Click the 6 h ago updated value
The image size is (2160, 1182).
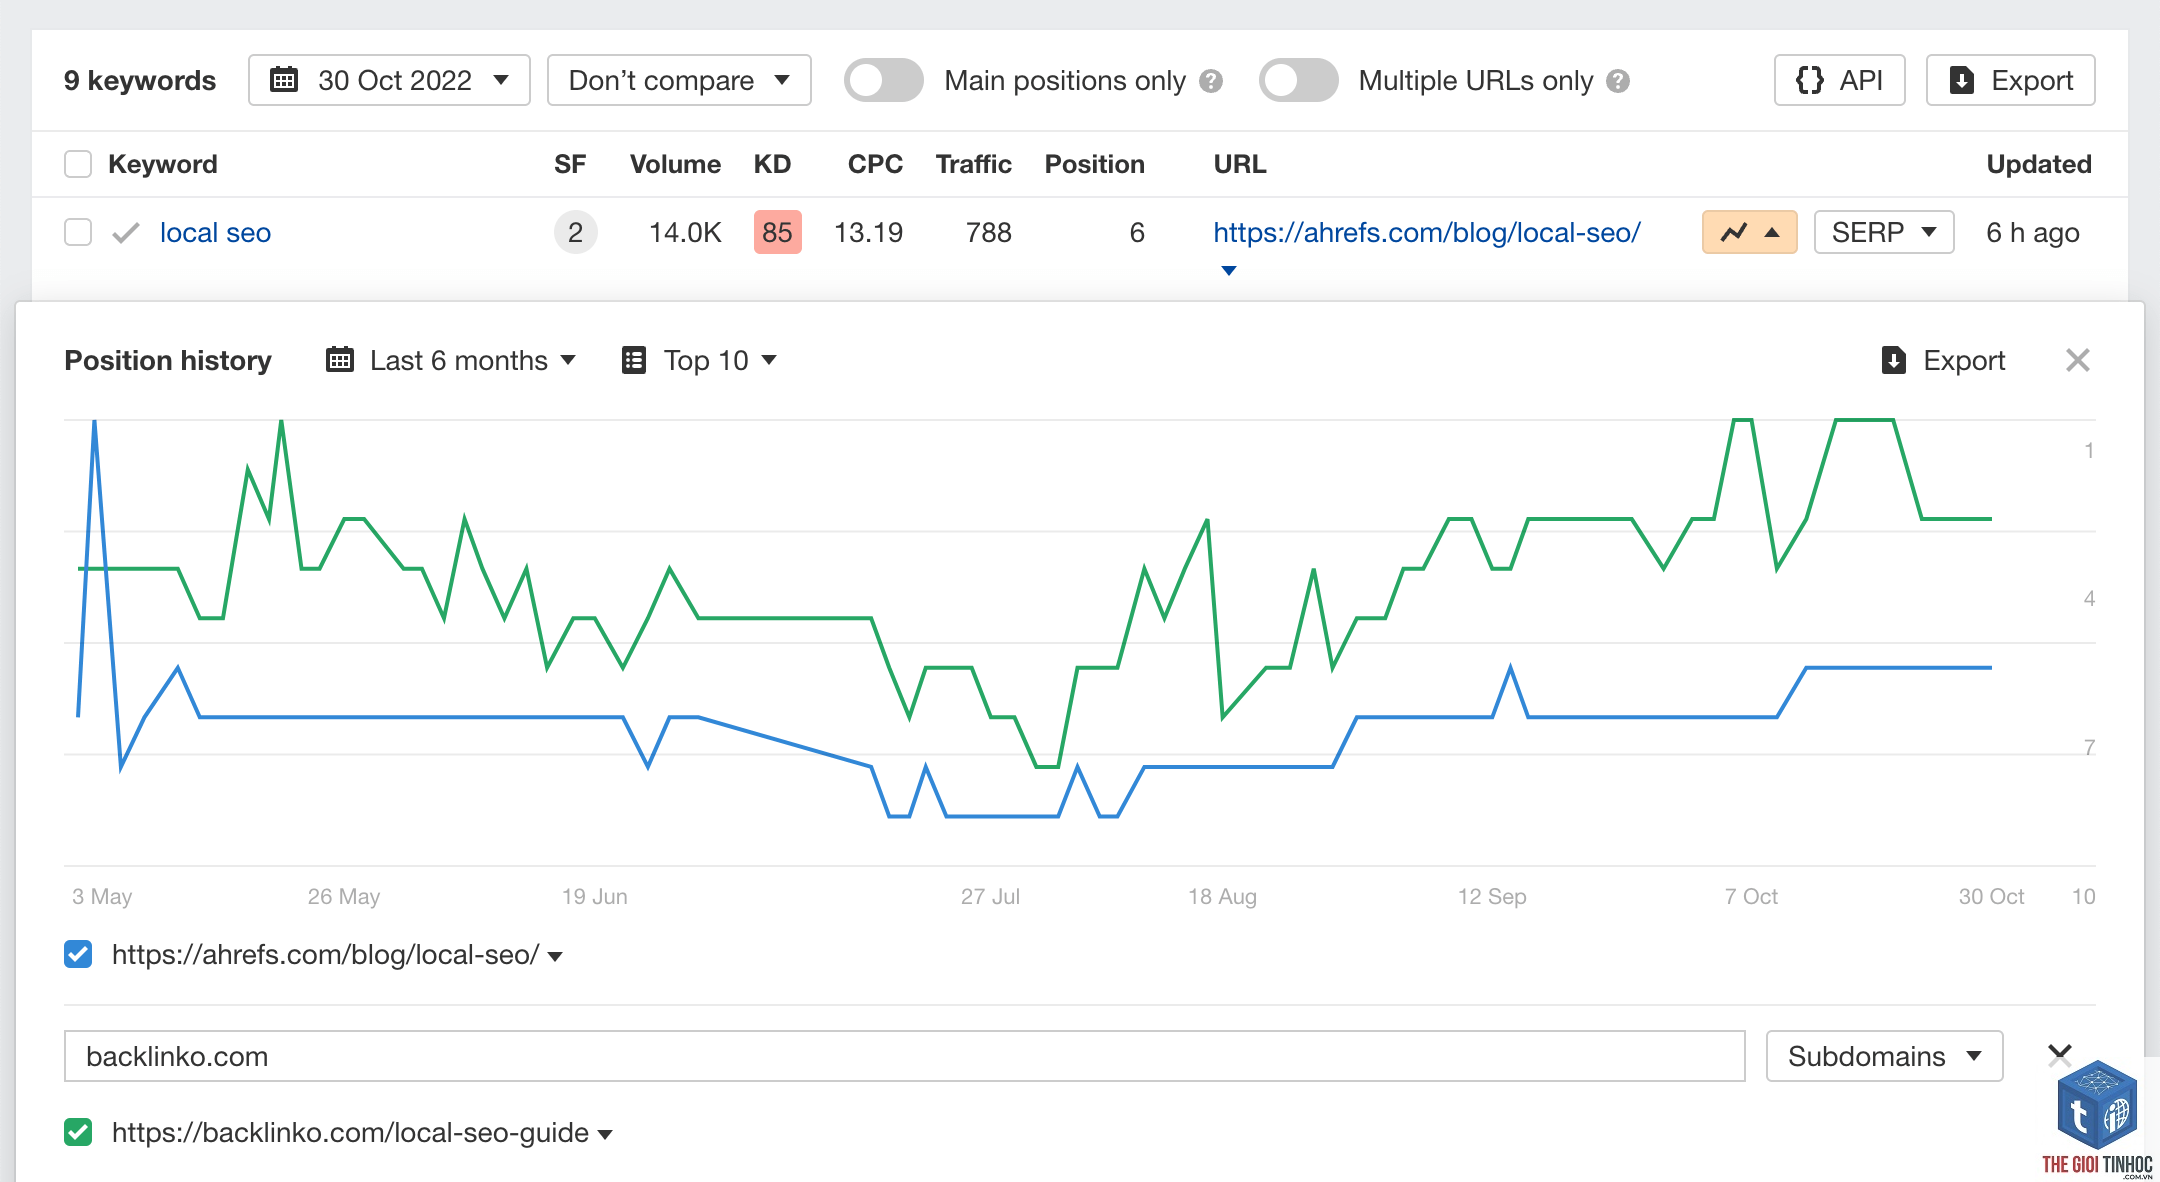point(2032,233)
